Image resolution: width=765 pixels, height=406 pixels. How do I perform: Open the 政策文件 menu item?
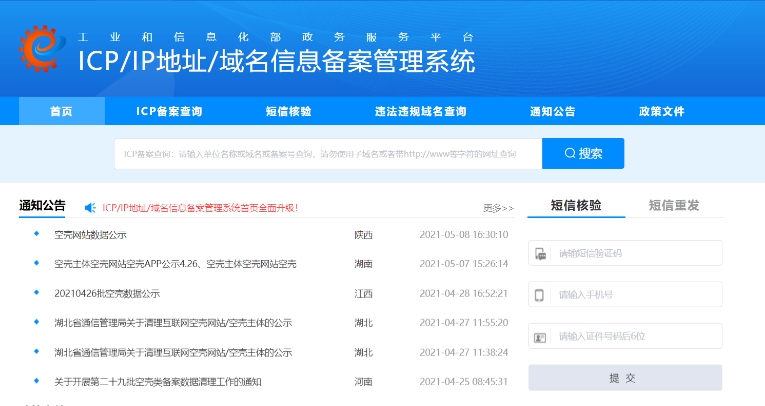tap(661, 111)
